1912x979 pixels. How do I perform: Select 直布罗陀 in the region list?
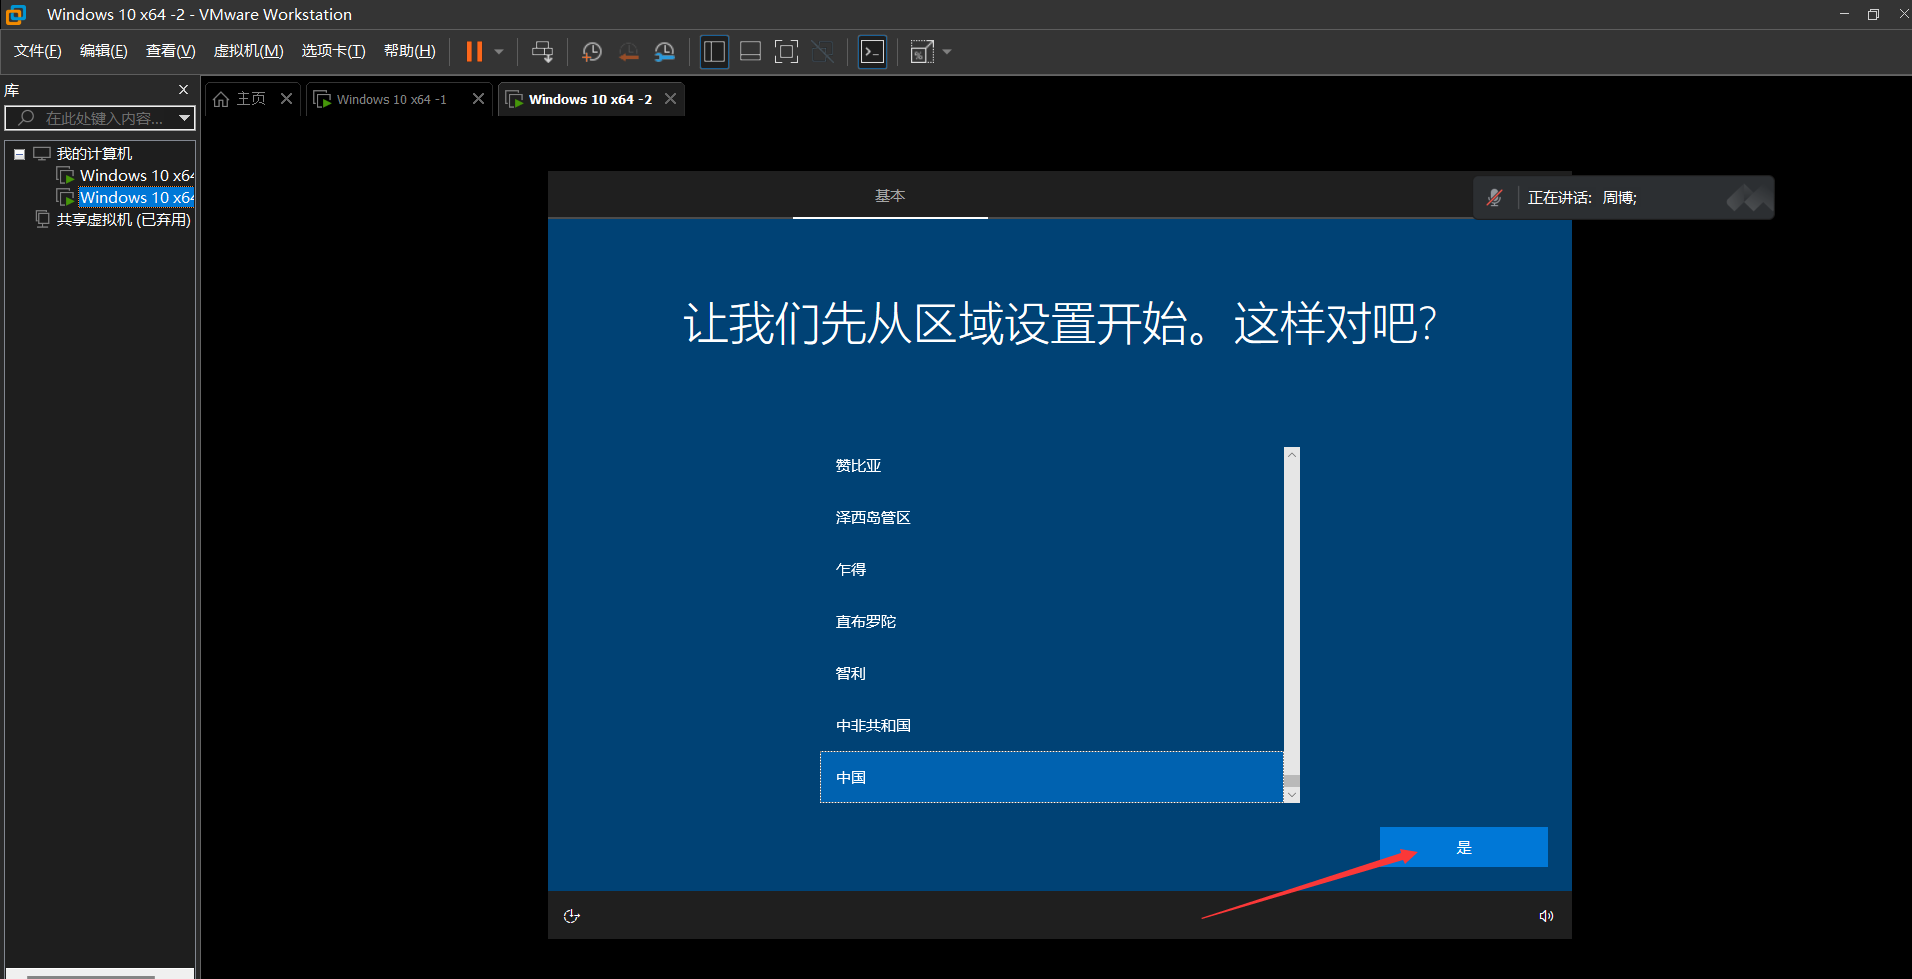pyautogui.click(x=1051, y=621)
